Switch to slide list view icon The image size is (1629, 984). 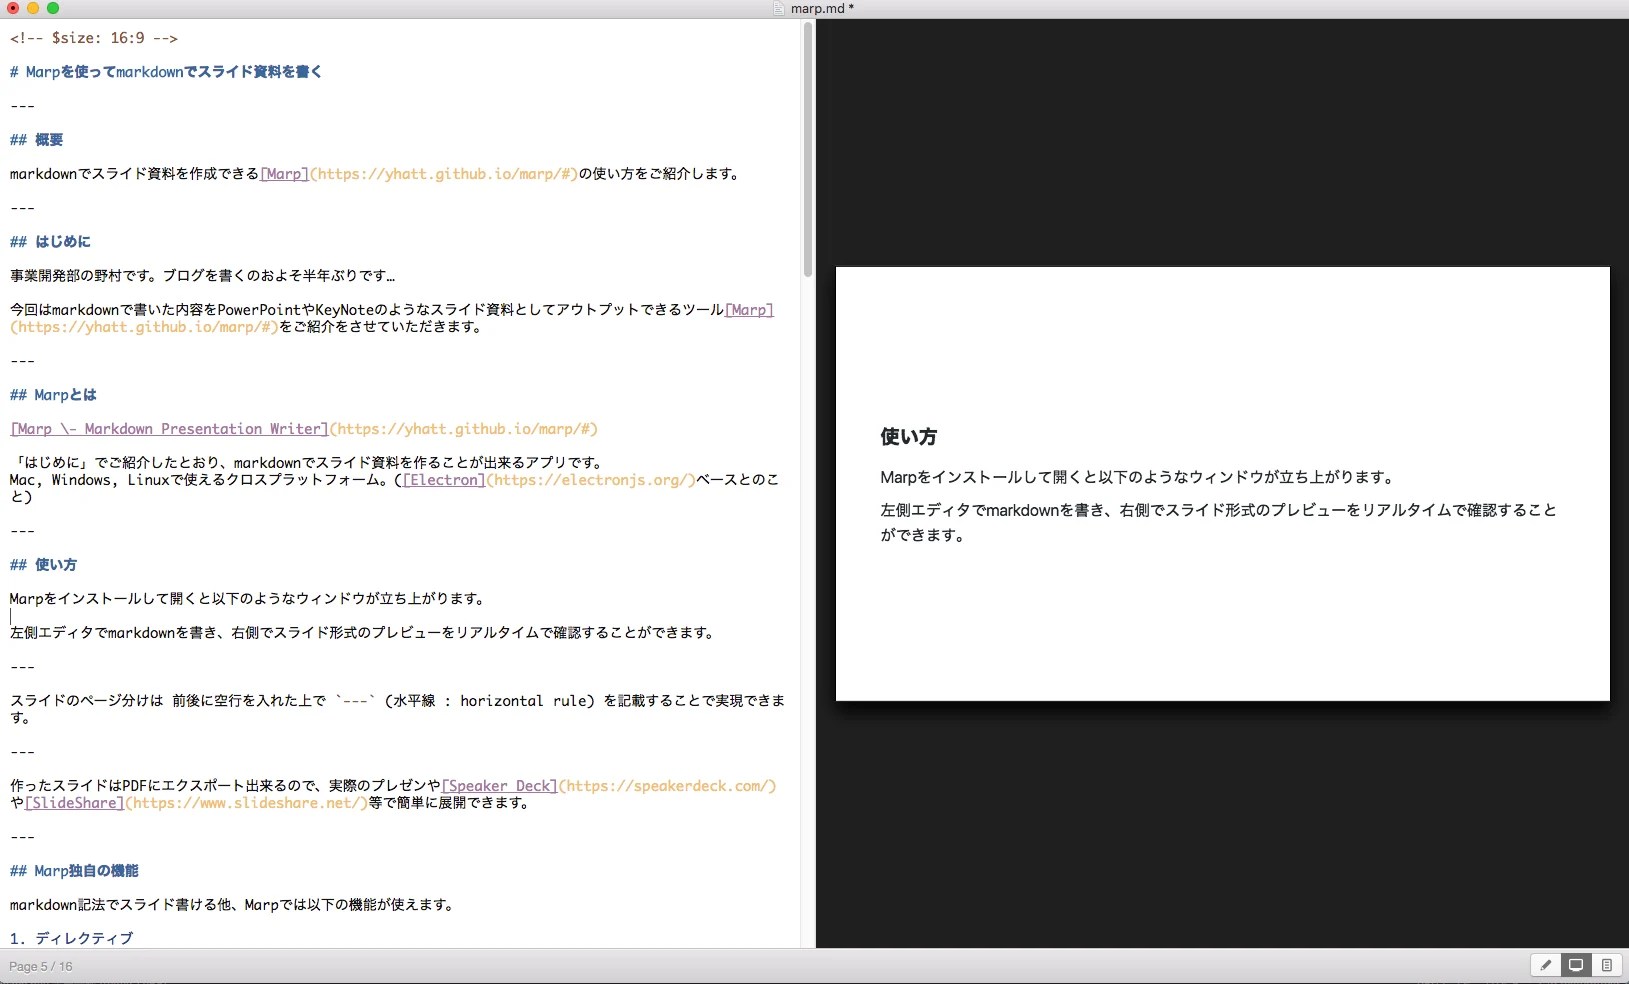coord(1606,965)
